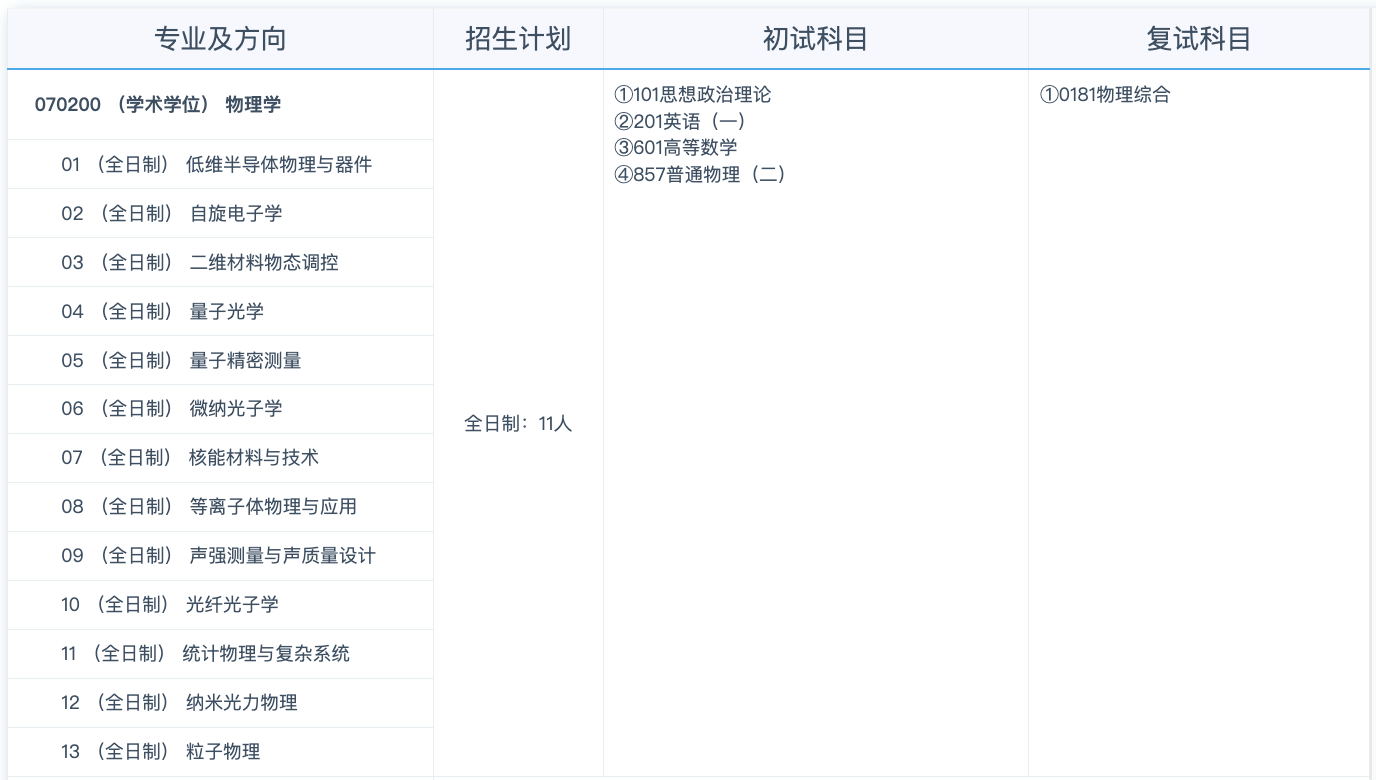Click the 初试科目 column header
This screenshot has height=780, width=1376.
point(815,39)
